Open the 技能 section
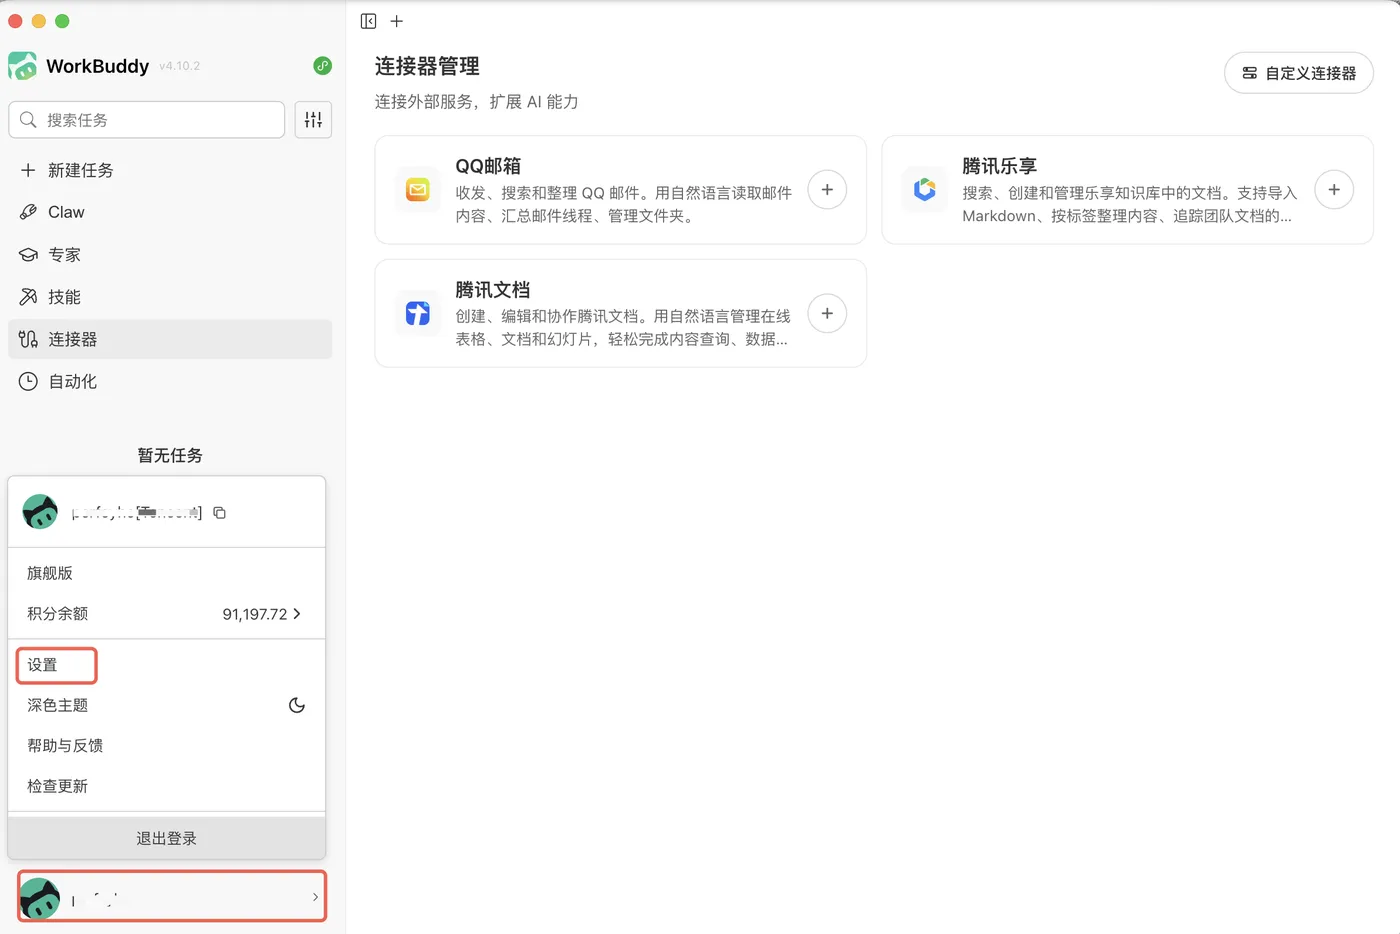The width and height of the screenshot is (1400, 934). 170,297
